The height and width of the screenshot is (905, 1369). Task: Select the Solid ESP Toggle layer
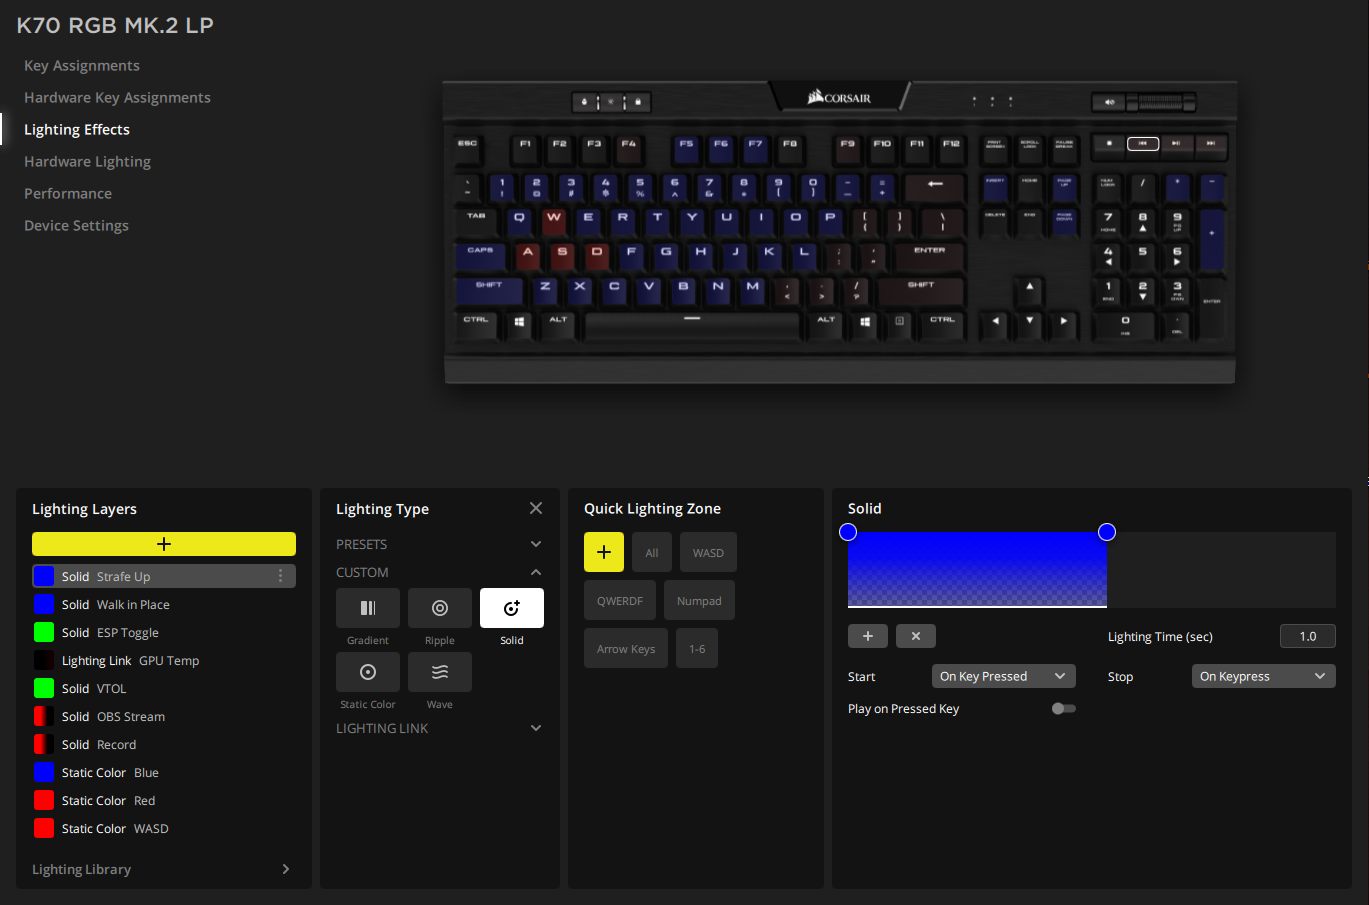coord(164,632)
